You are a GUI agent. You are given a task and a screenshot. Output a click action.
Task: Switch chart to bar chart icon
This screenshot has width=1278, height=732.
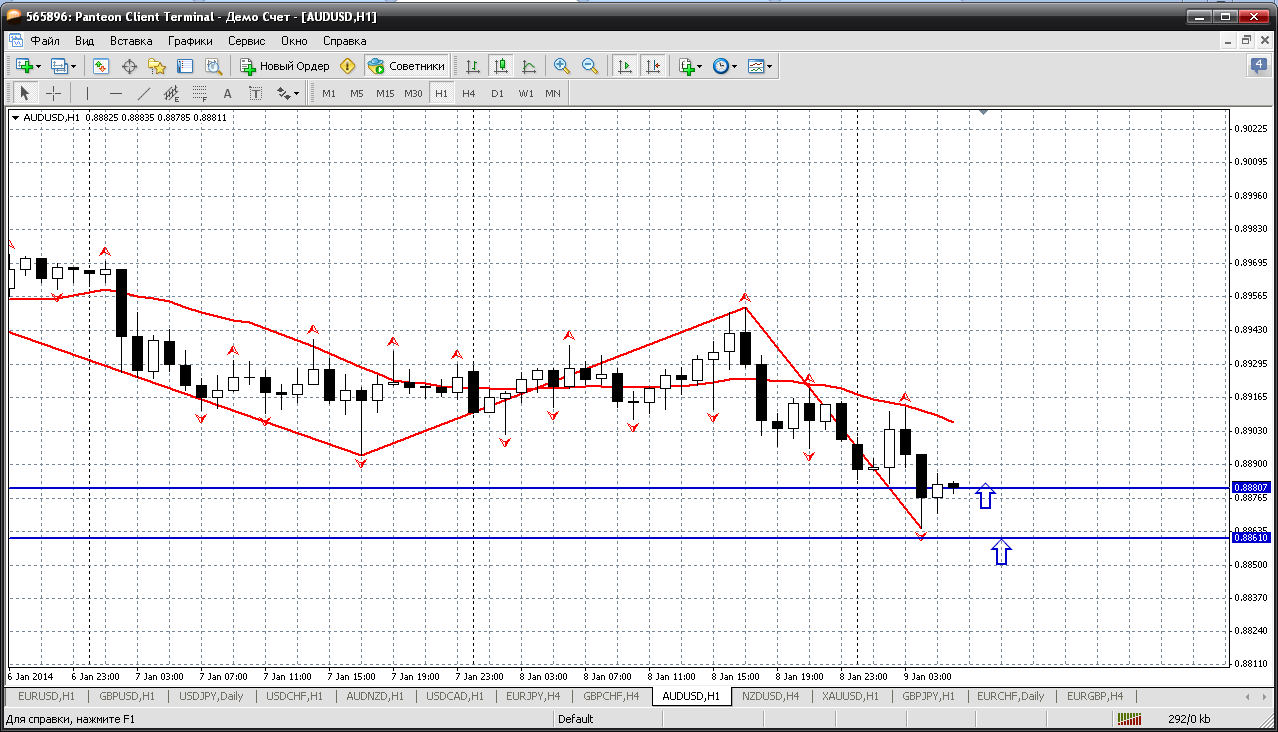pos(473,66)
